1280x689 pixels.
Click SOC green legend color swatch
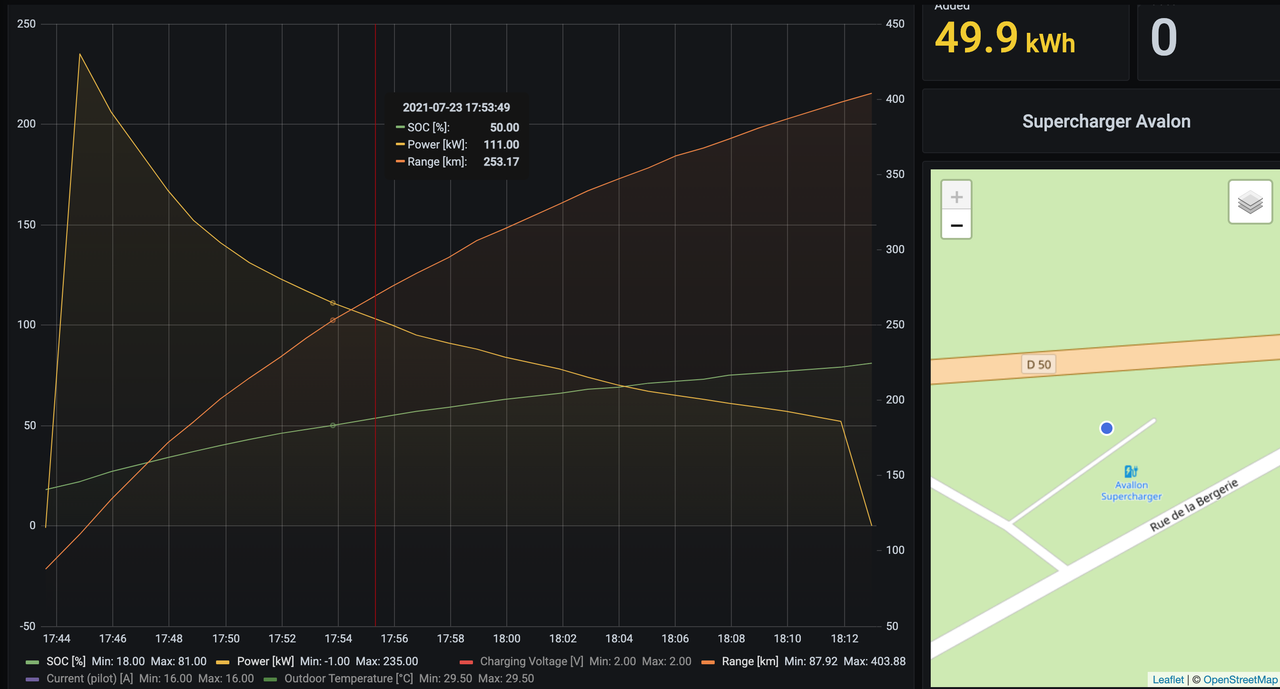tap(33, 662)
